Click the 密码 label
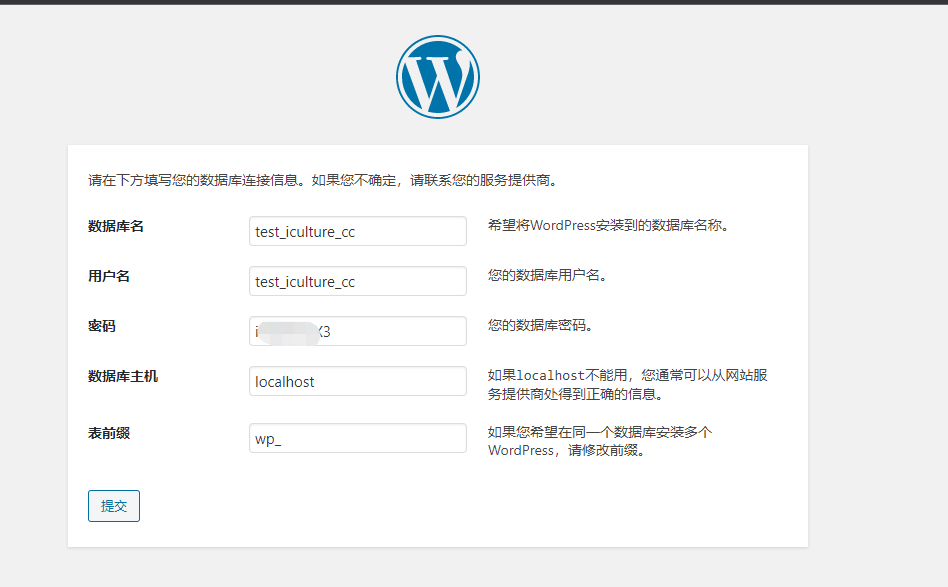Image resolution: width=948 pixels, height=587 pixels. [x=102, y=326]
